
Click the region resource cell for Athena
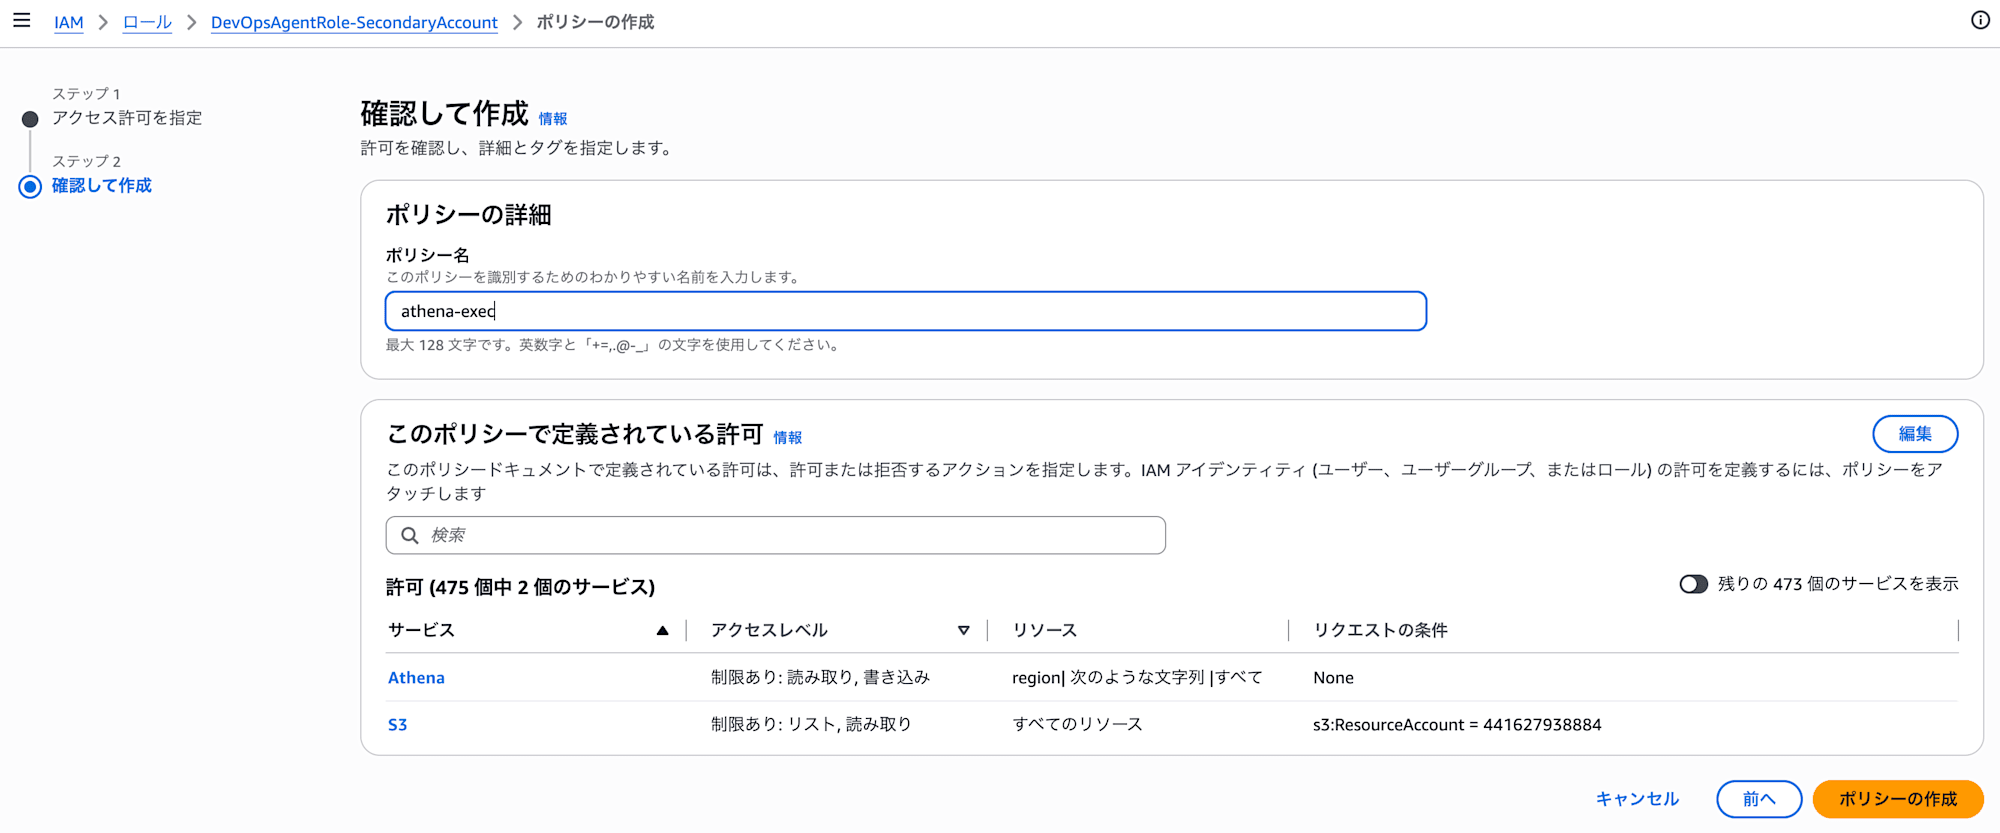point(1137,677)
